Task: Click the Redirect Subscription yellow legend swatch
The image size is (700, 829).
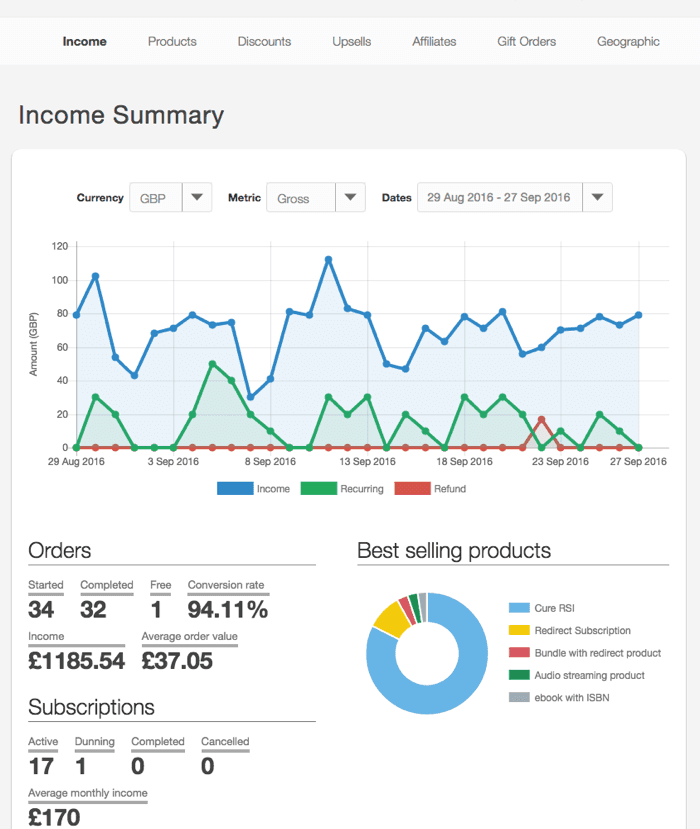Action: tap(518, 631)
